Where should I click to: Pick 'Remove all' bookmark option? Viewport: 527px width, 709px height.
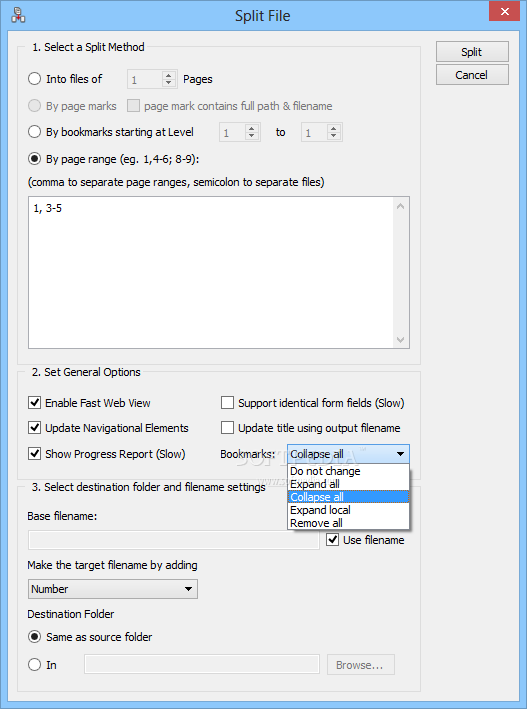348,523
